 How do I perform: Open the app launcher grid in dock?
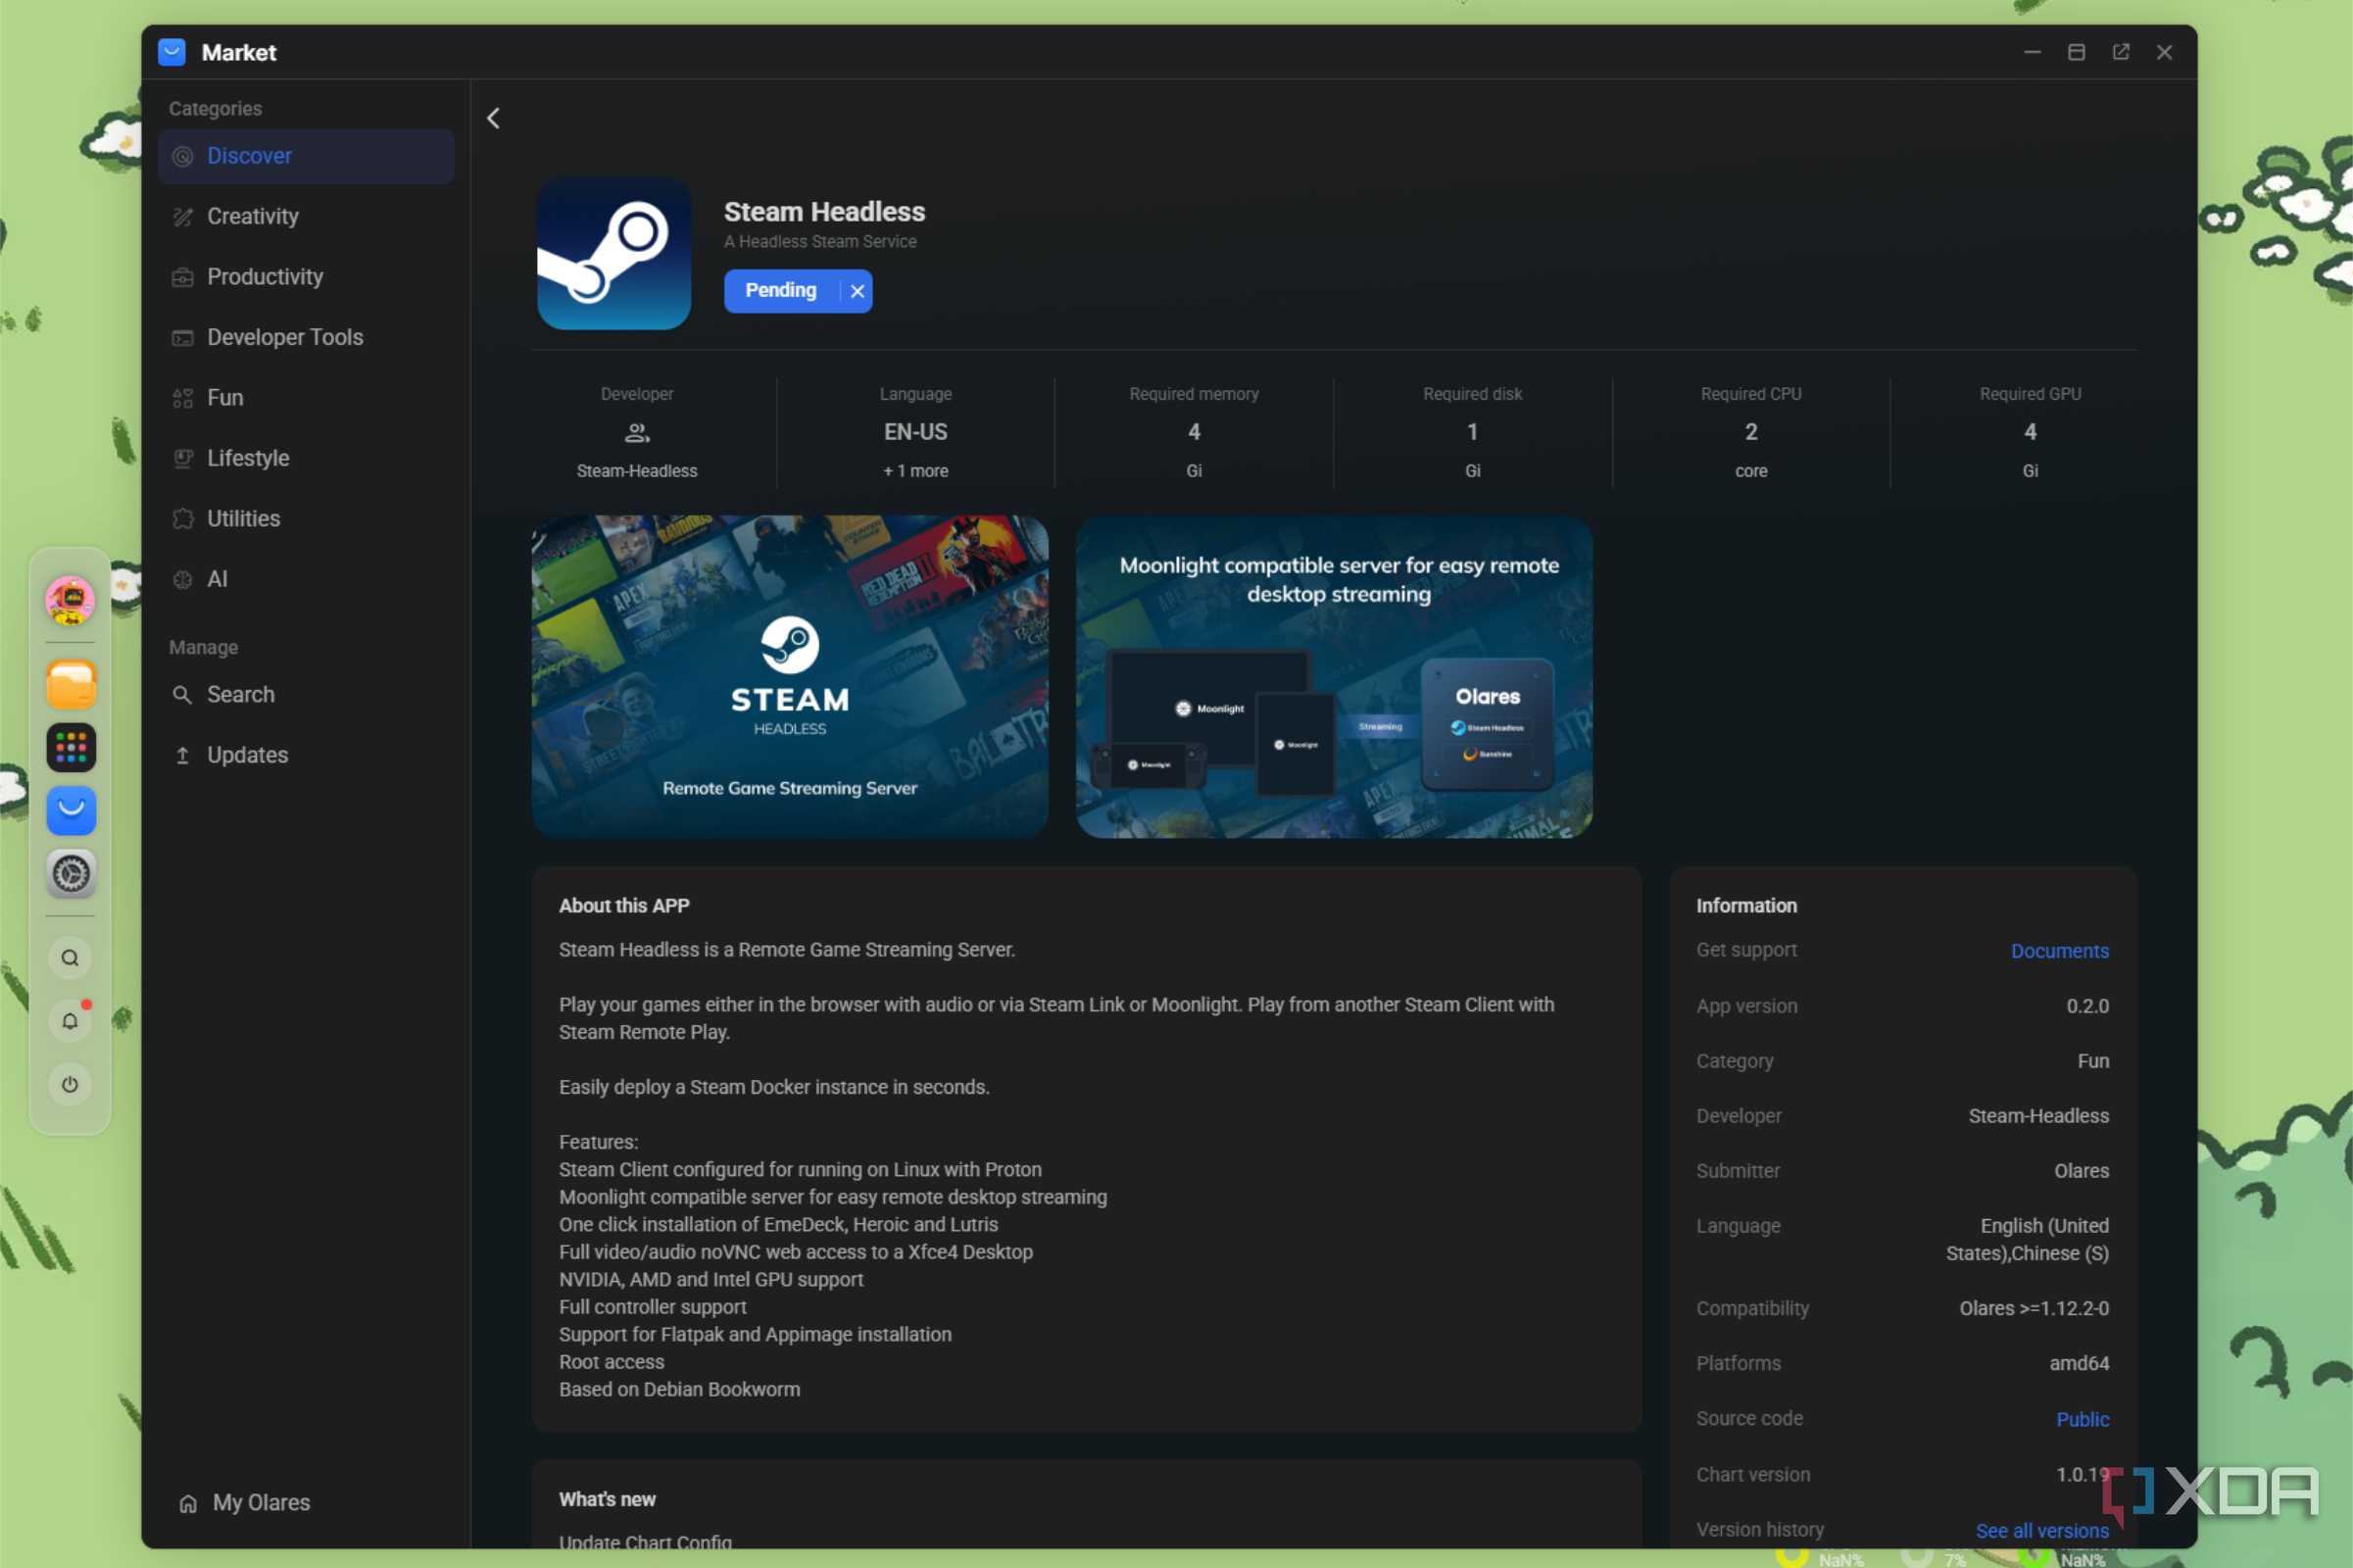tap(71, 748)
